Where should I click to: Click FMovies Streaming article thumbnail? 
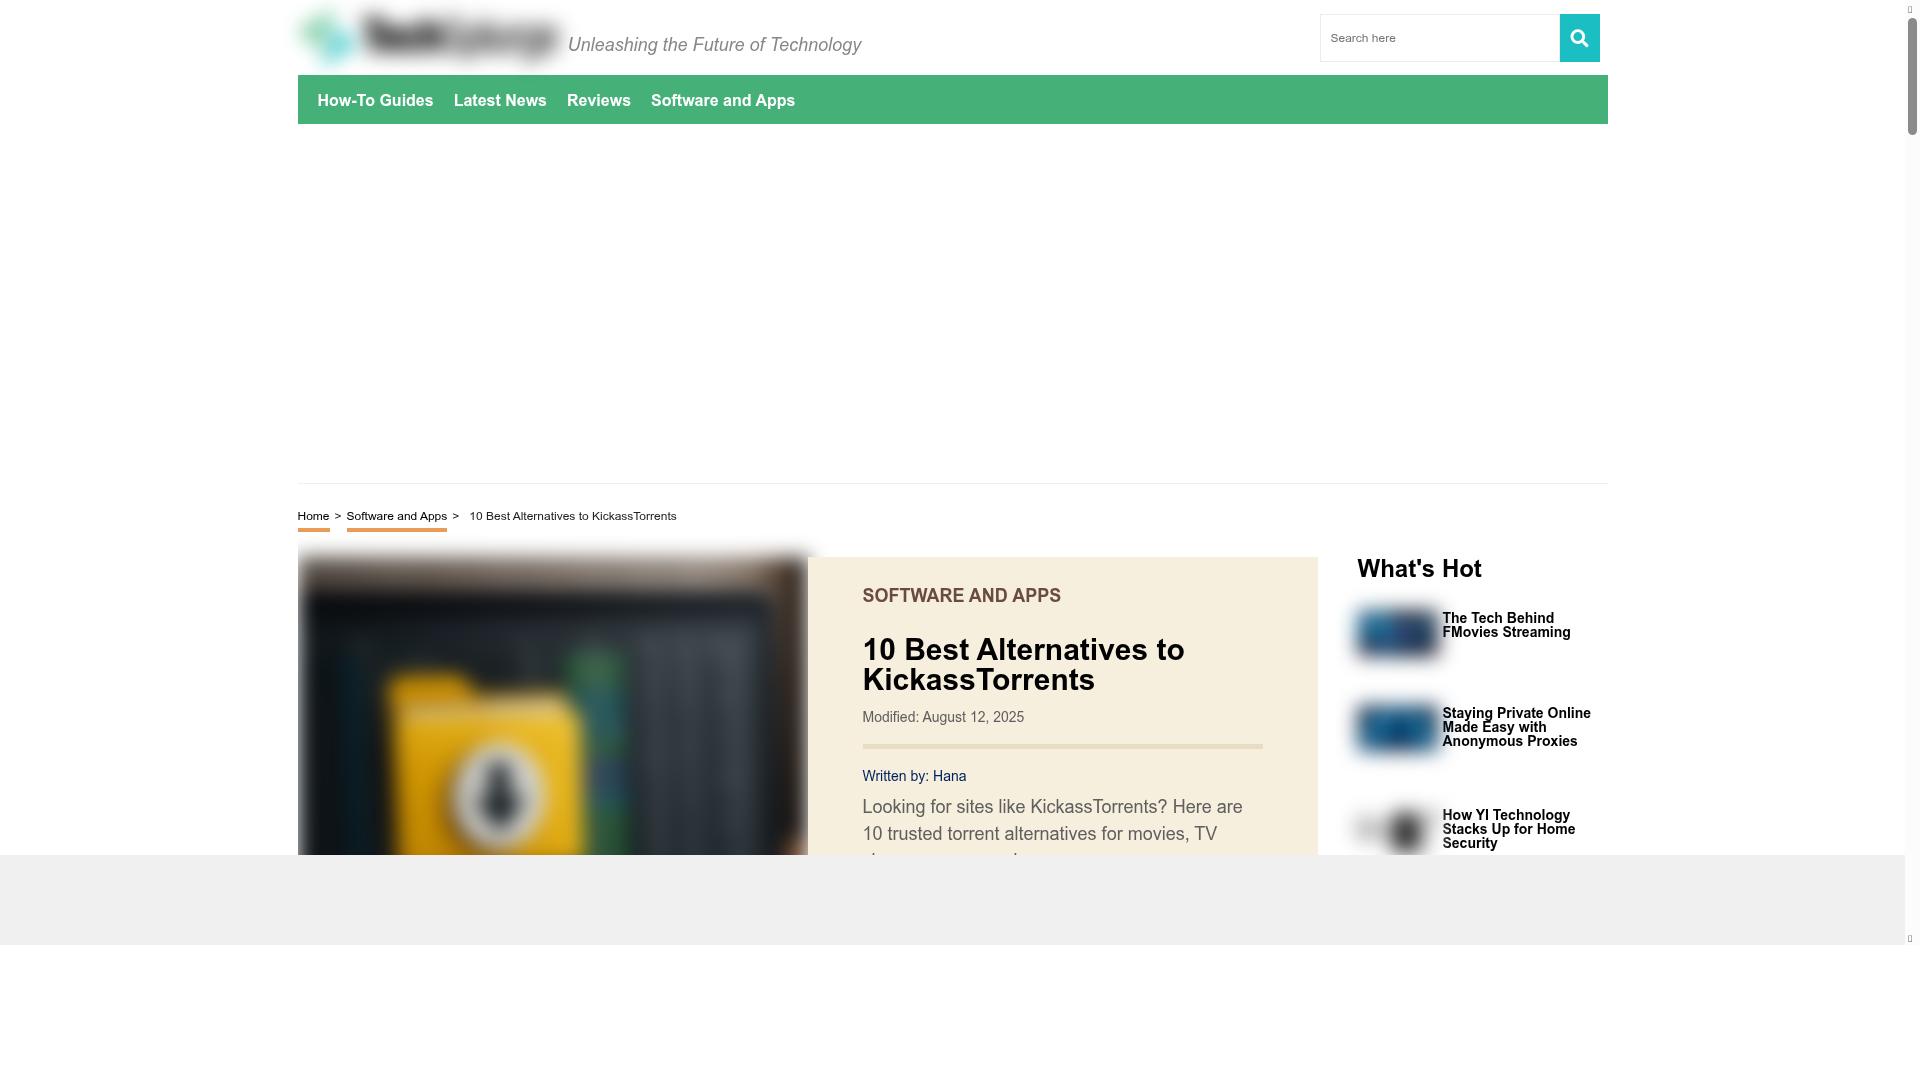(x=1397, y=633)
